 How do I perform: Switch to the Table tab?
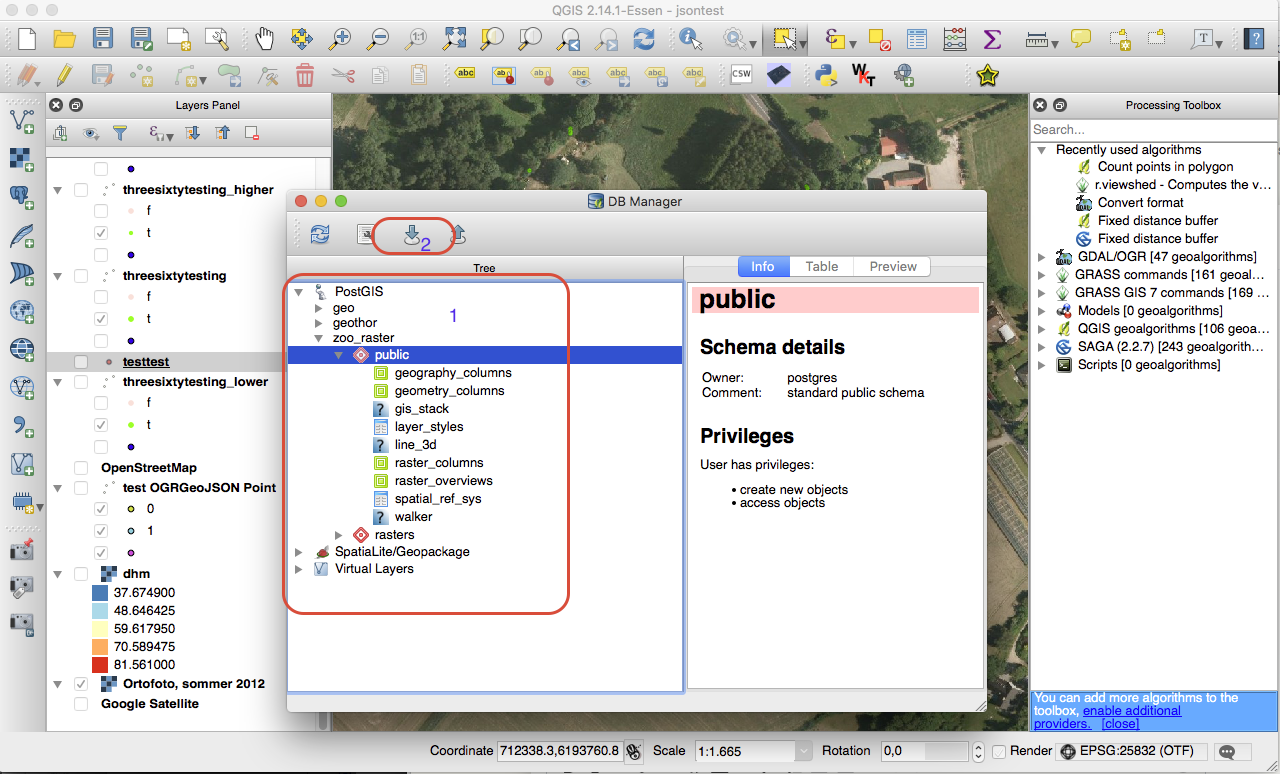coord(822,266)
